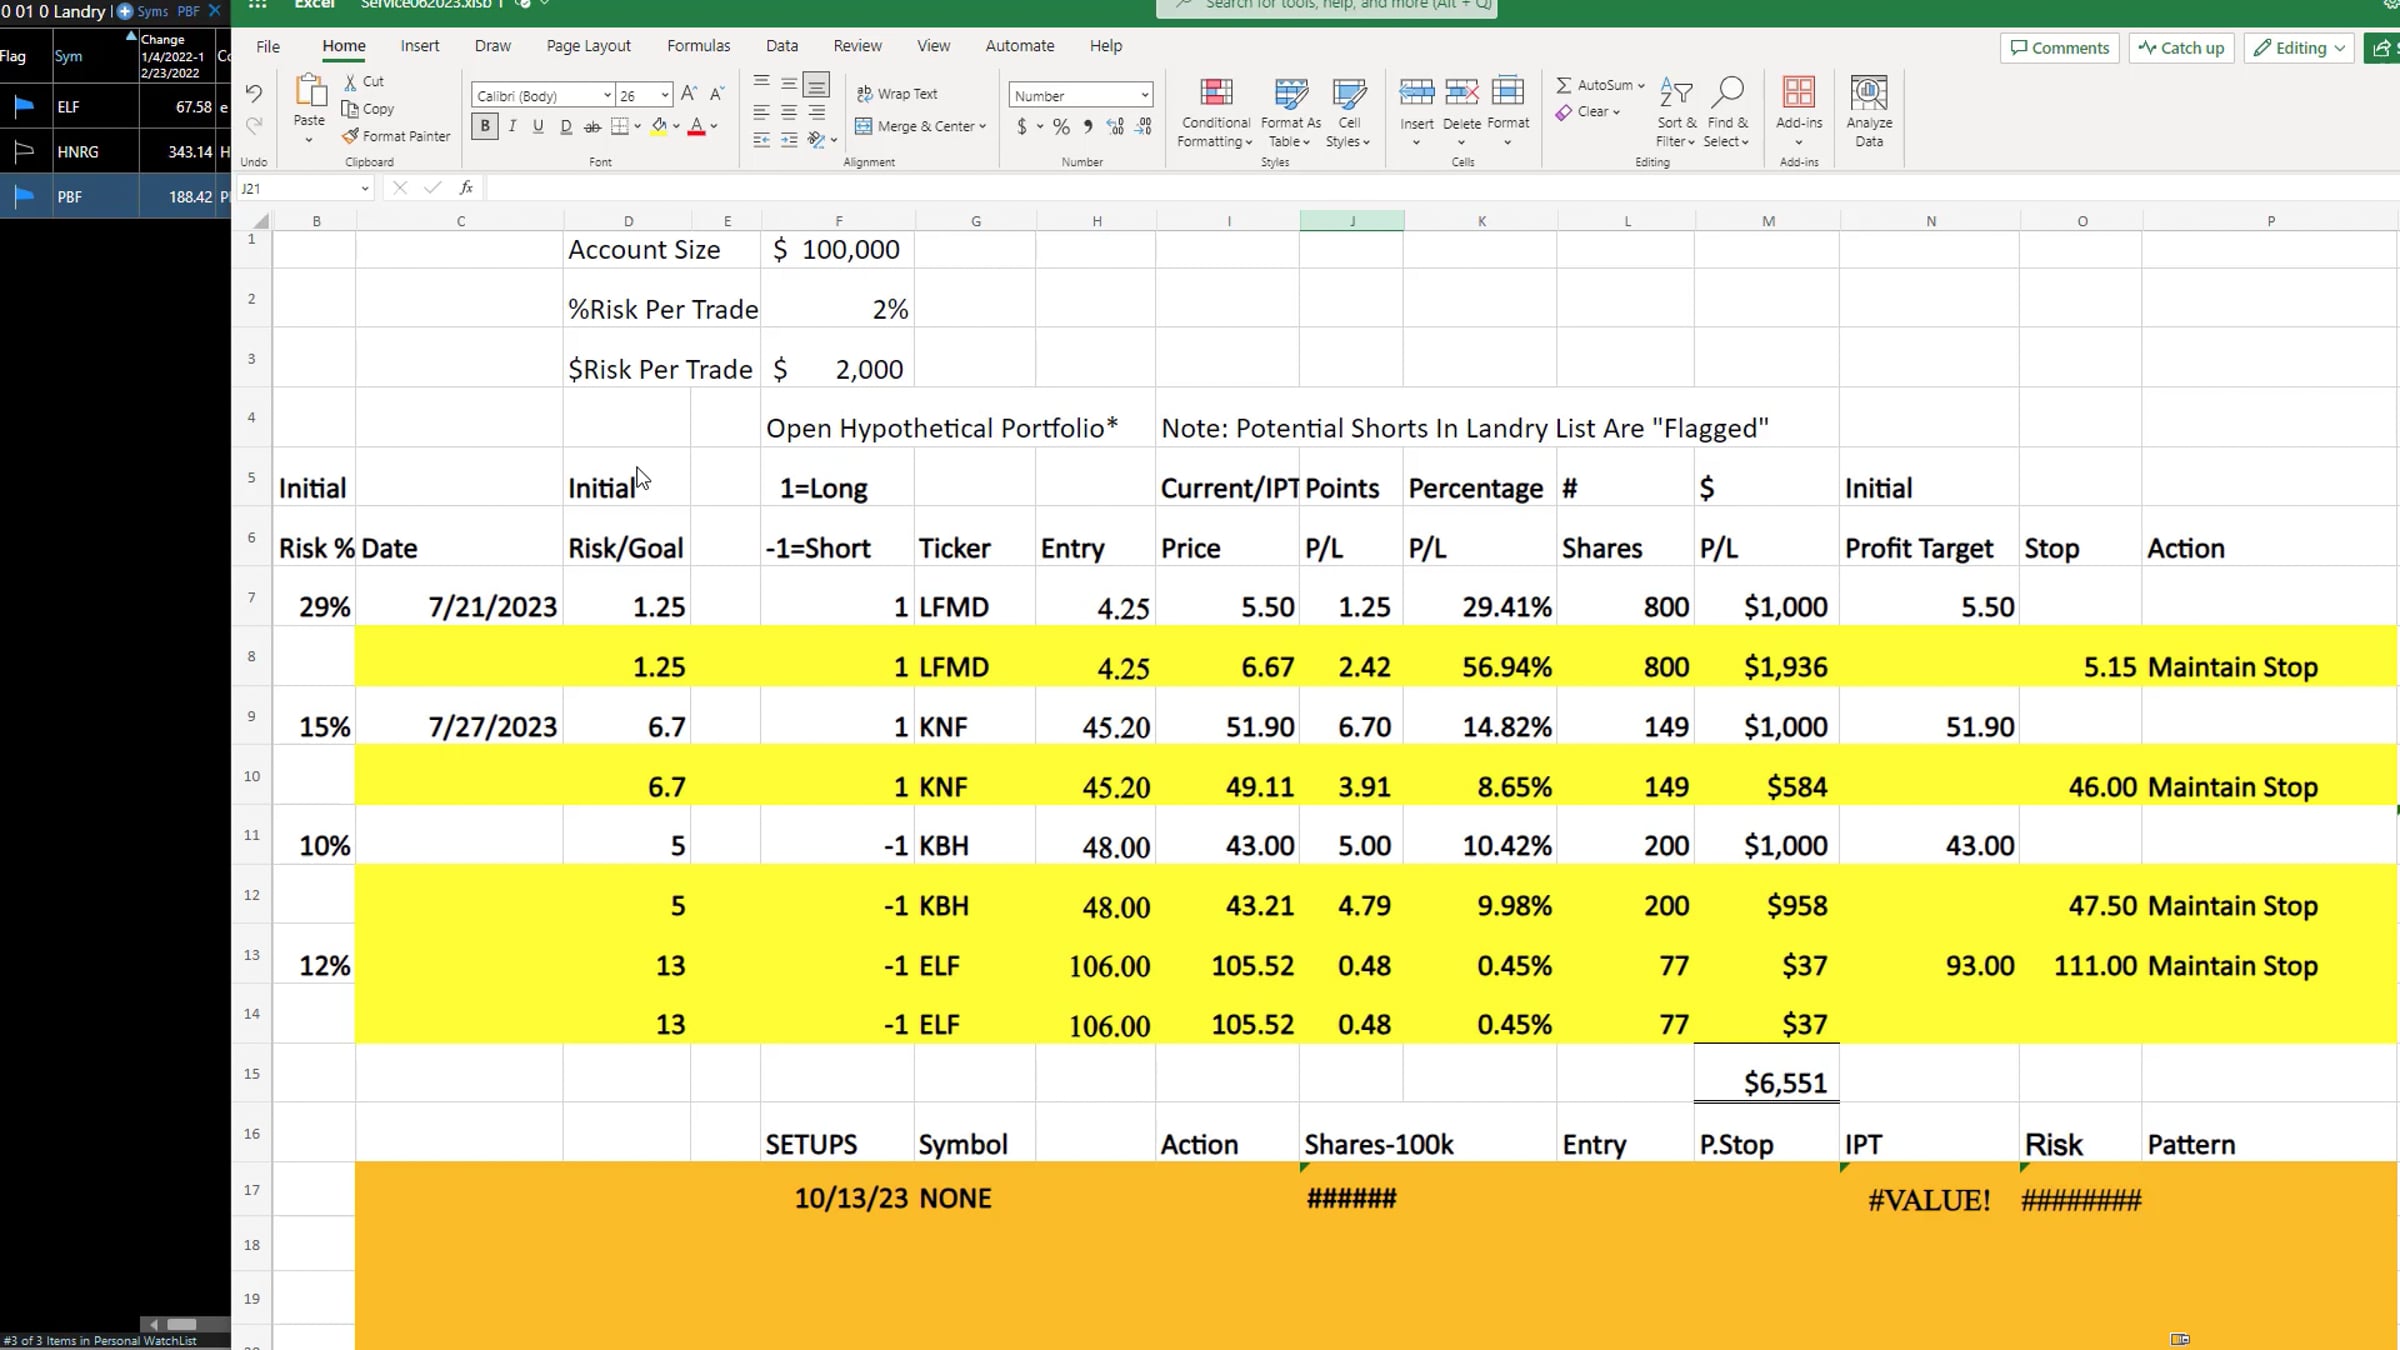Decrease font size with smaller A icon

click(716, 94)
